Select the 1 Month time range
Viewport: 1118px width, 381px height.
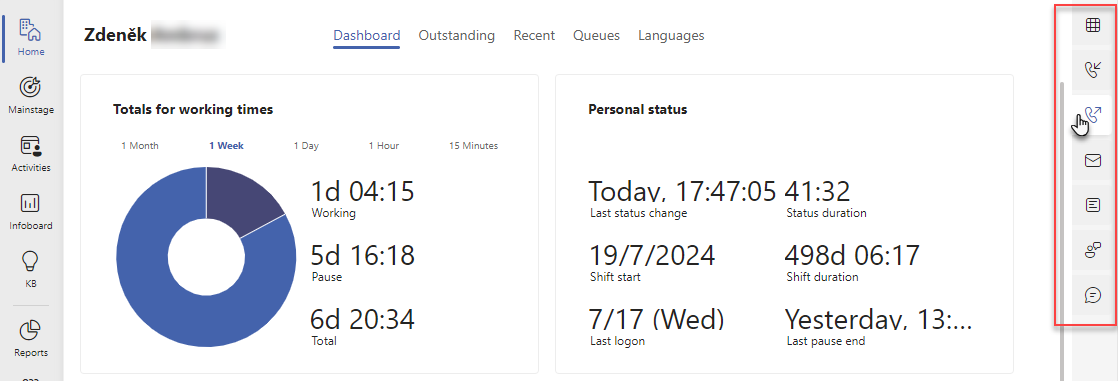pyautogui.click(x=140, y=146)
